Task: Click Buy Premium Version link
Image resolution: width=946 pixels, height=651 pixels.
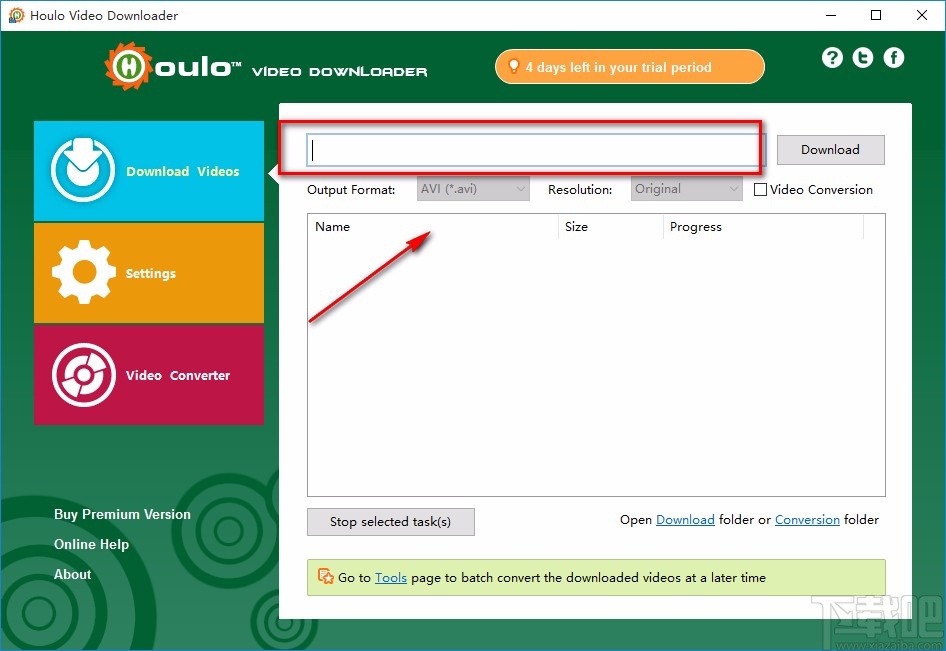Action: point(122,514)
